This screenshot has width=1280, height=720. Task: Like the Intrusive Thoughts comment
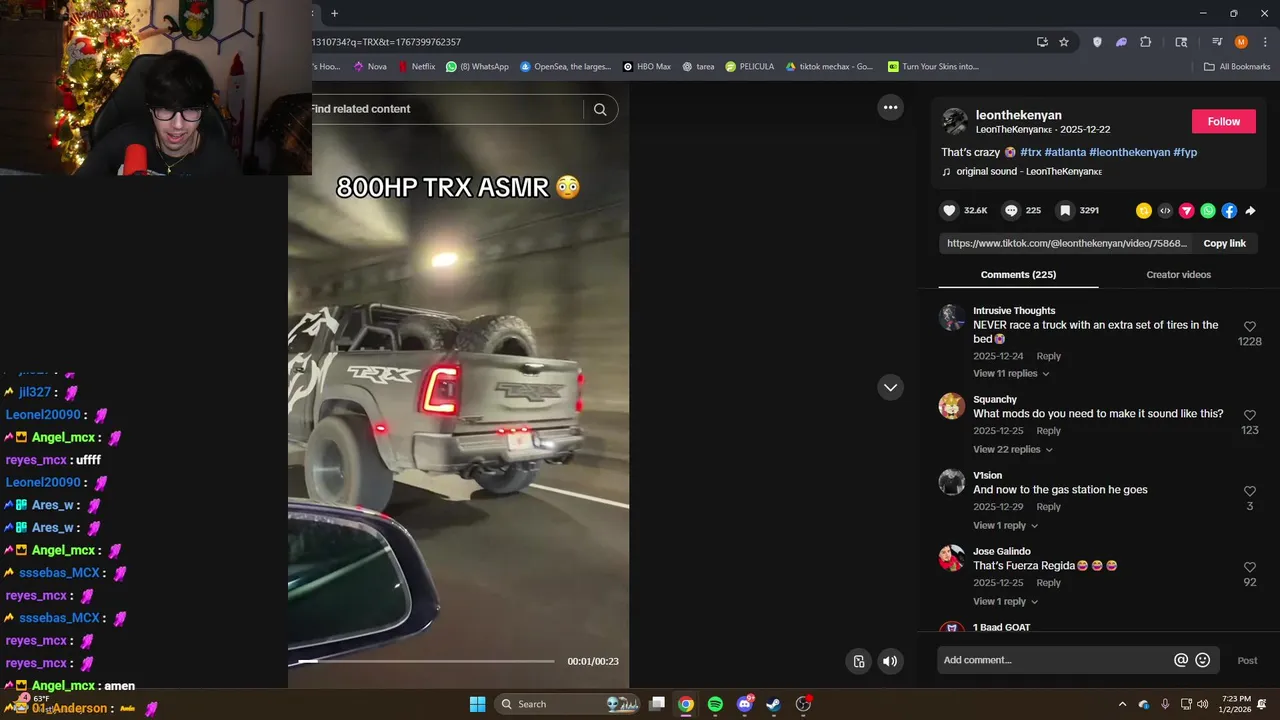tap(1249, 327)
